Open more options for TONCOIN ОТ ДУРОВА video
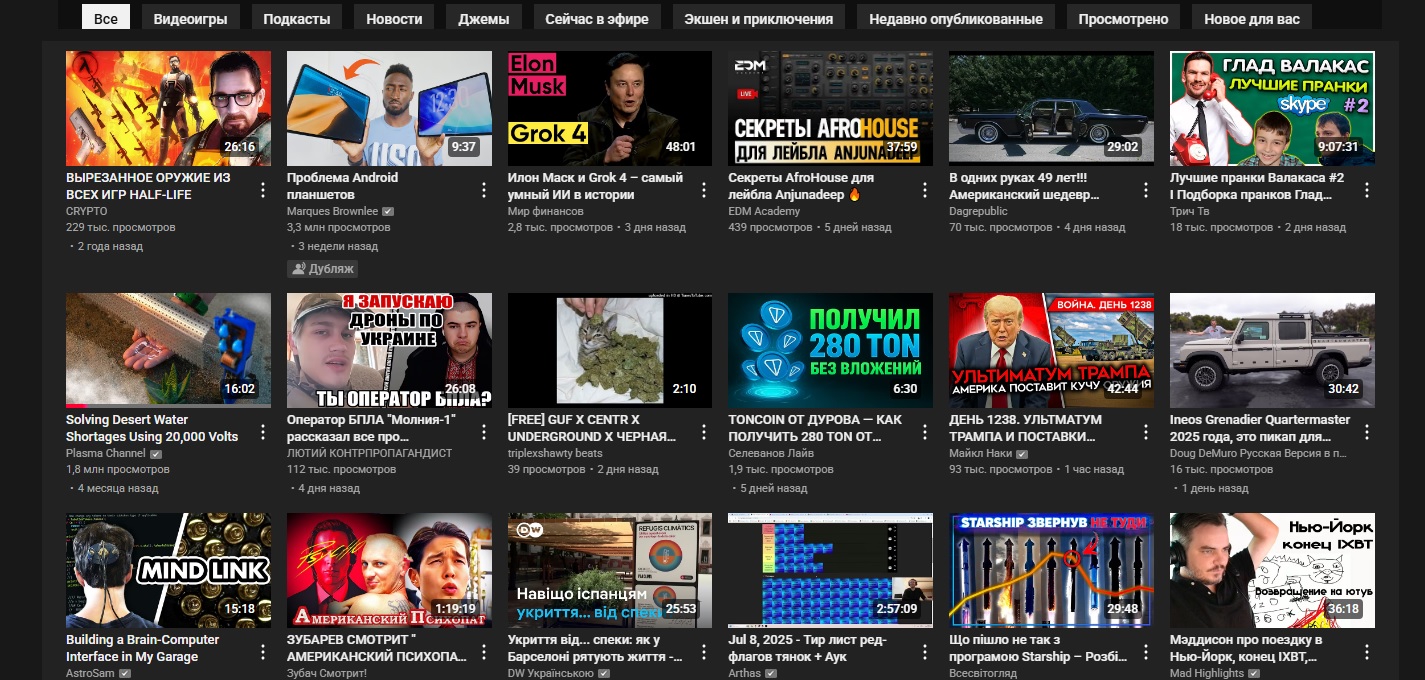This screenshot has height=680, width=1425. coord(925,431)
